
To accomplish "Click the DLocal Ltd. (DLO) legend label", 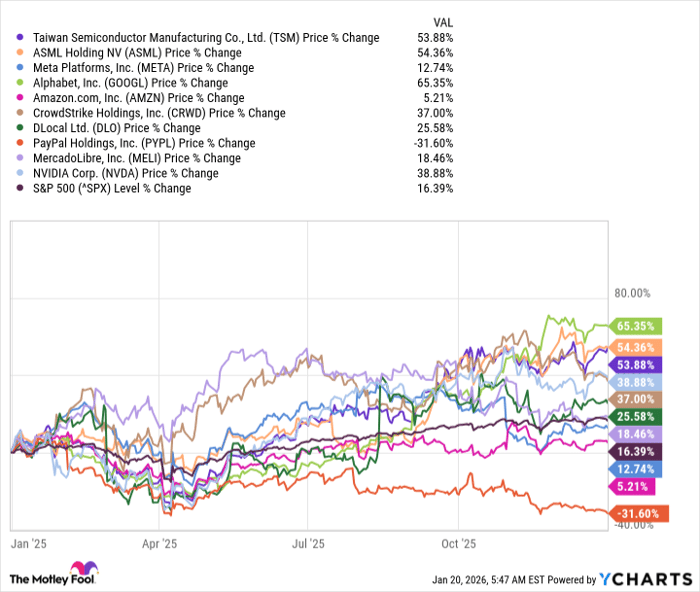I will [116, 128].
